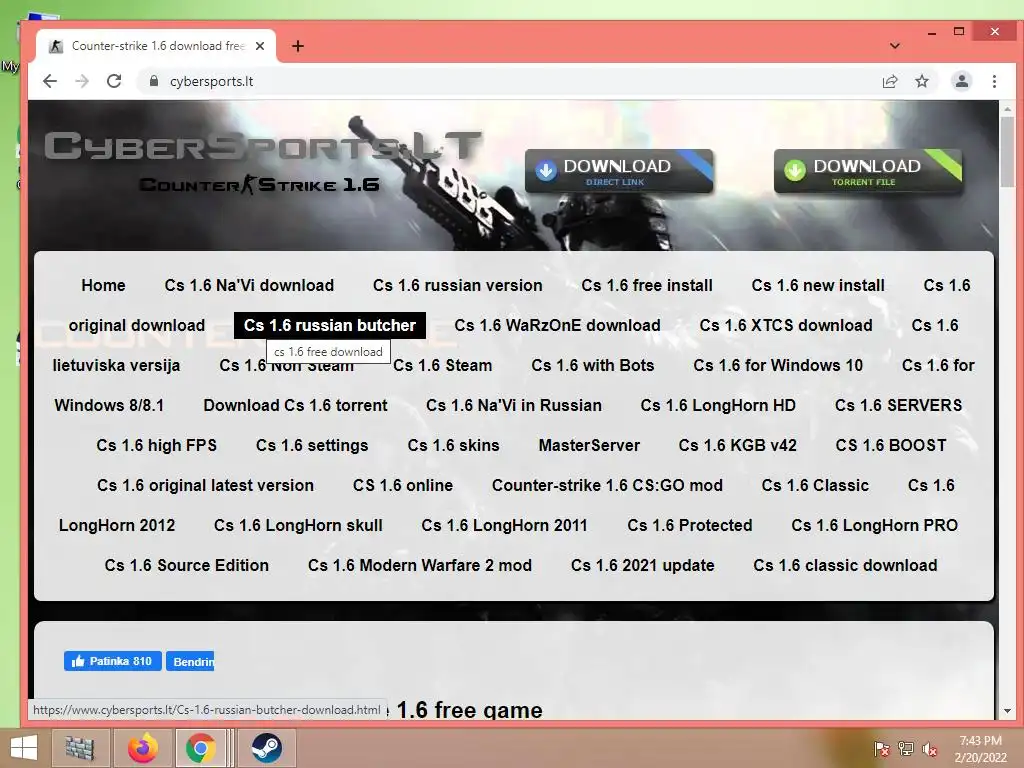The image size is (1024, 768).
Task: Go back with the browser back arrow
Action: tap(50, 81)
